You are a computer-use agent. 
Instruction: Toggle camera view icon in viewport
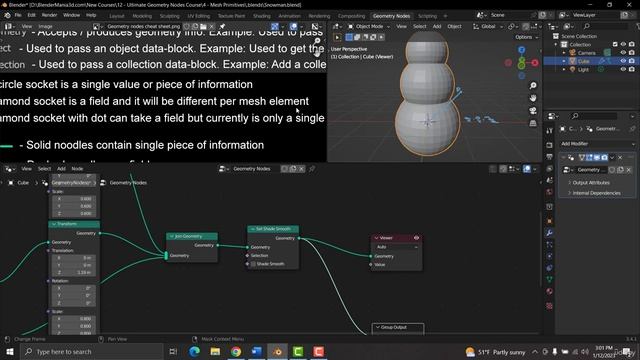(x=533, y=111)
